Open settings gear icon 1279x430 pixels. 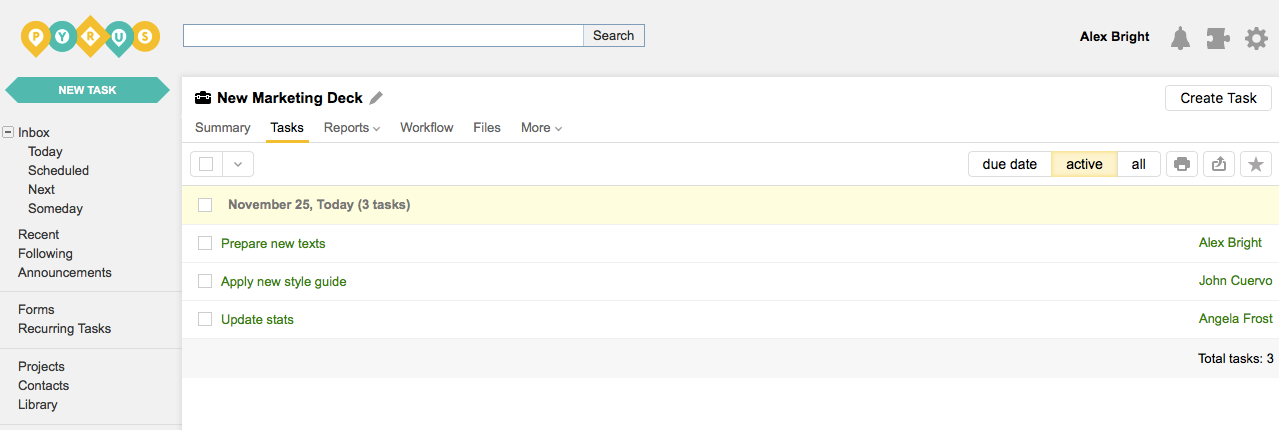(1256, 38)
